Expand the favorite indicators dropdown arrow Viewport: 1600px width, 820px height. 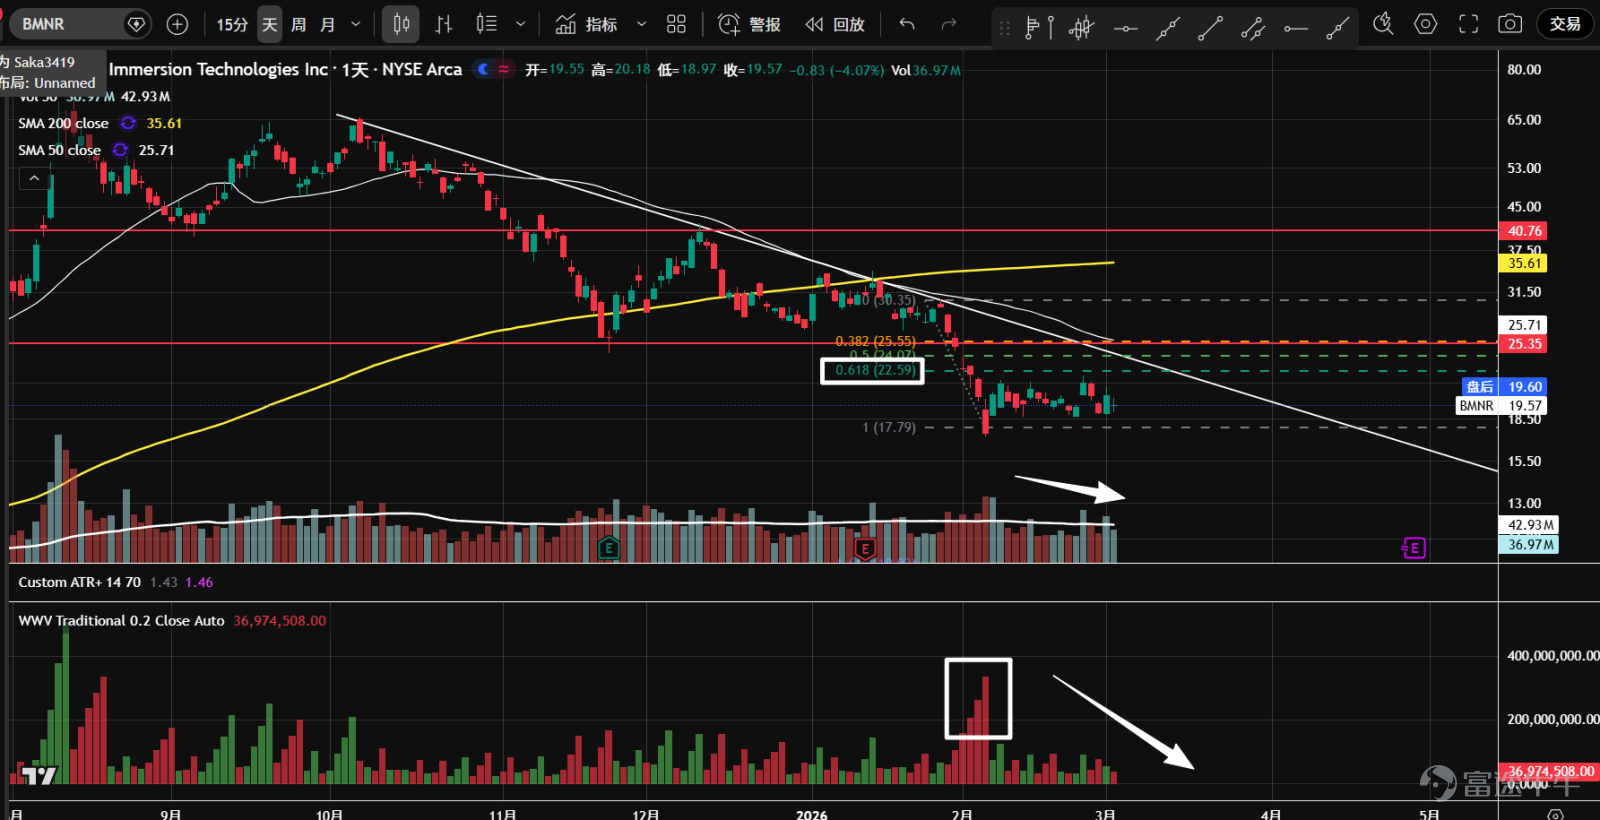coord(641,24)
